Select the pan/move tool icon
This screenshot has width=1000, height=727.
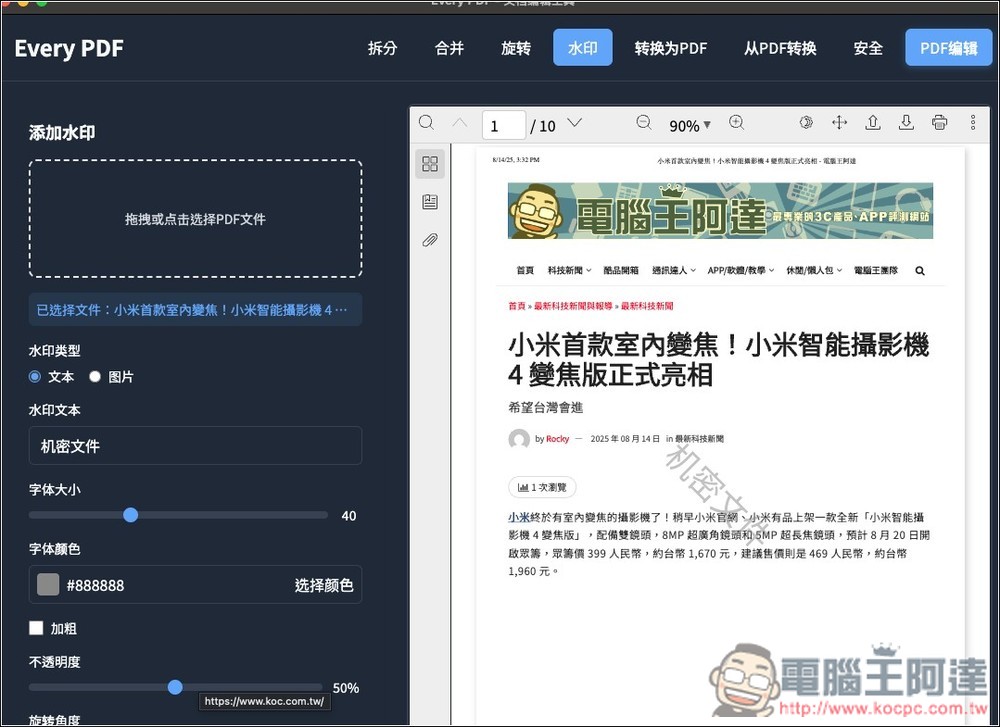point(840,122)
